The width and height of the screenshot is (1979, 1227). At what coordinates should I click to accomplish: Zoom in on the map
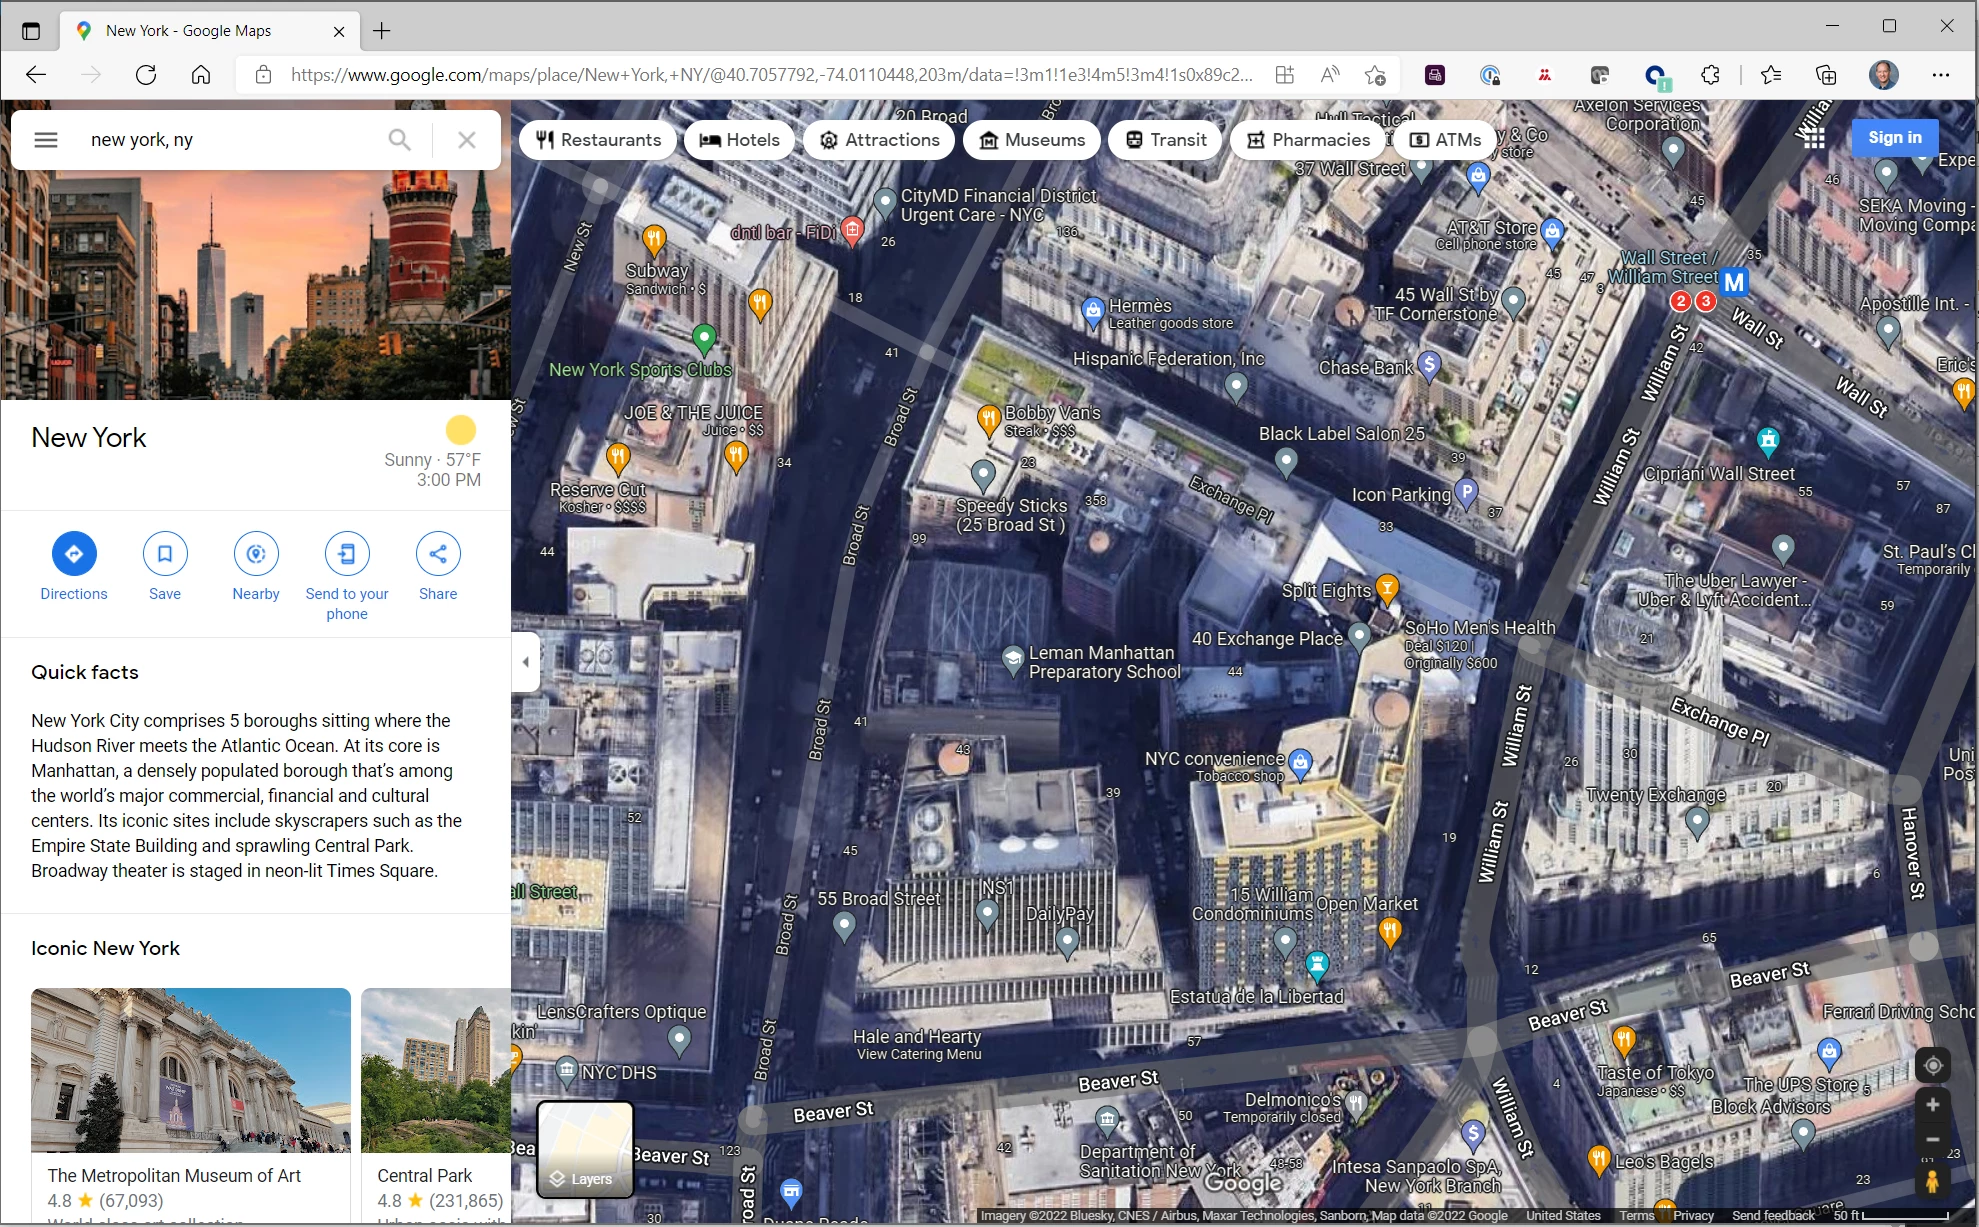point(1932,1105)
